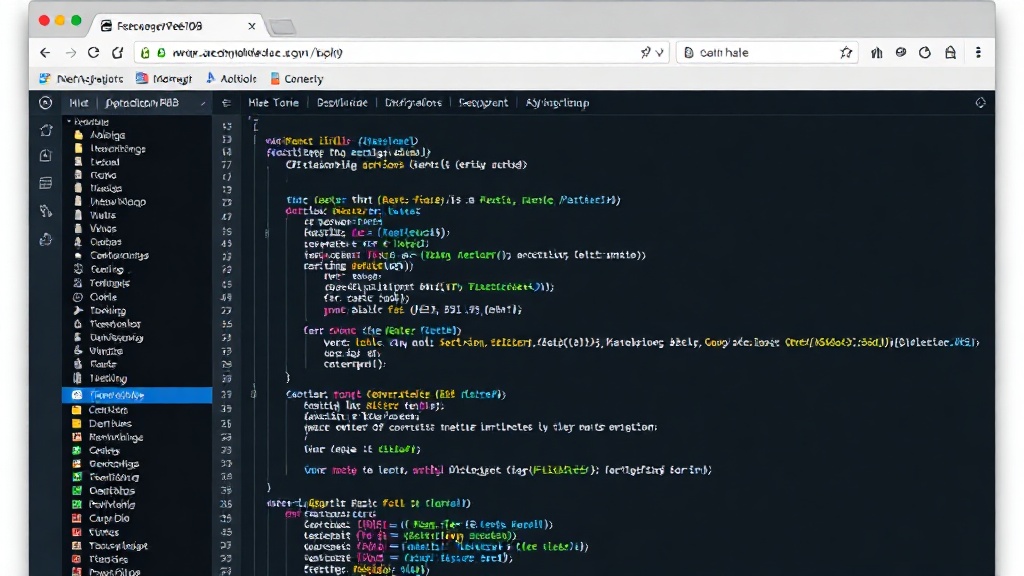This screenshot has width=1024, height=576.
Task: Click the browser forward arrow
Action: 70,53
